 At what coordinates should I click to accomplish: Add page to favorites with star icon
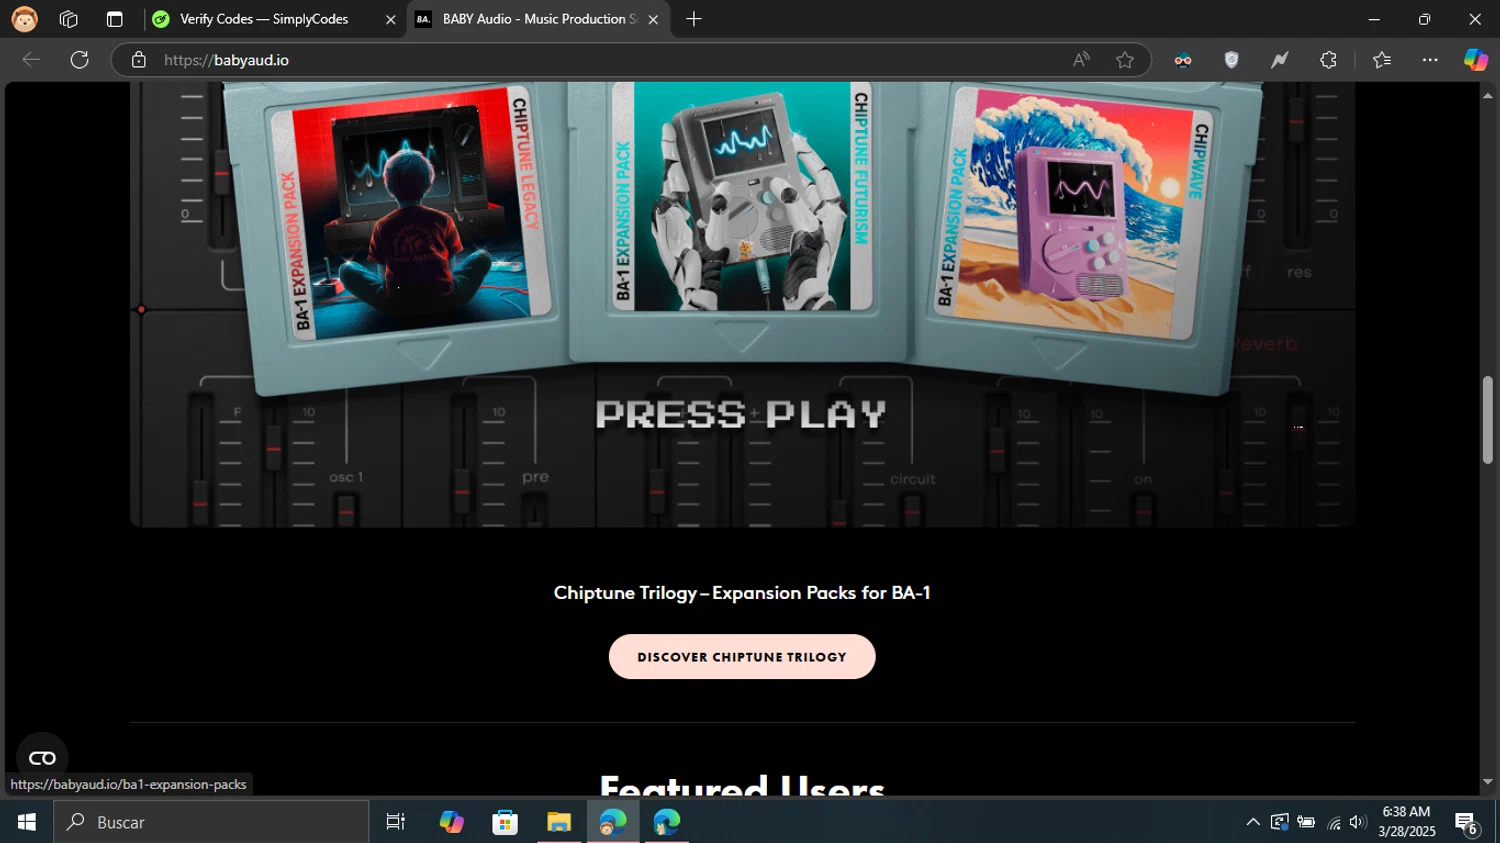pyautogui.click(x=1125, y=60)
